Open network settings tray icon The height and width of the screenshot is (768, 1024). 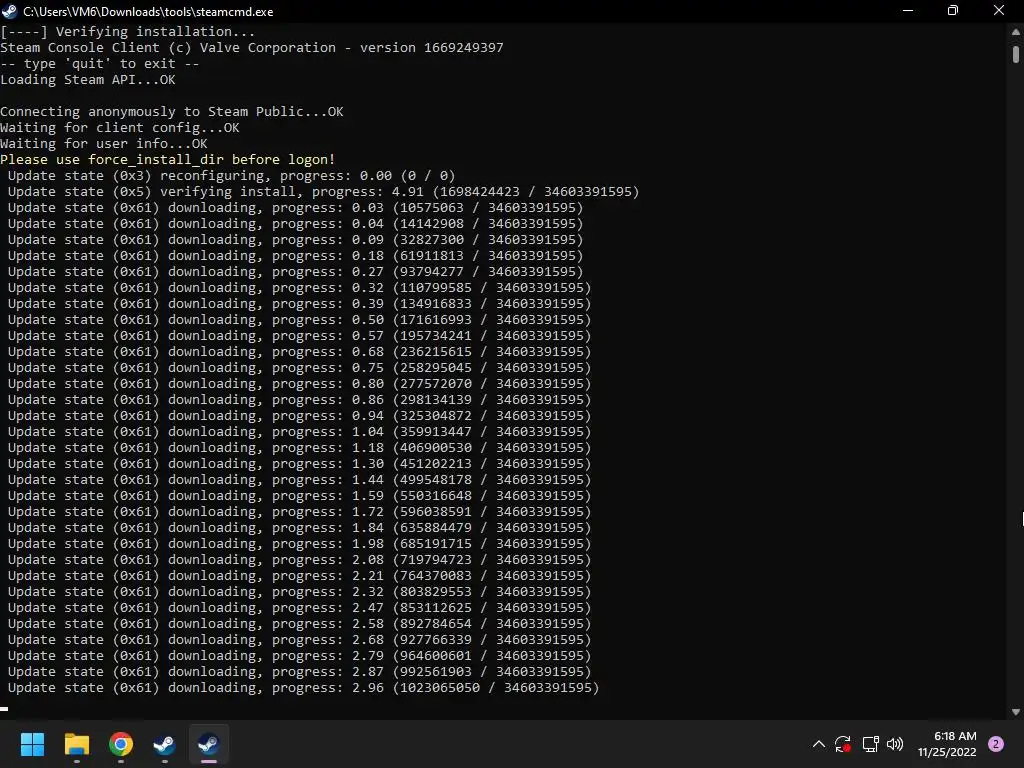coord(871,744)
